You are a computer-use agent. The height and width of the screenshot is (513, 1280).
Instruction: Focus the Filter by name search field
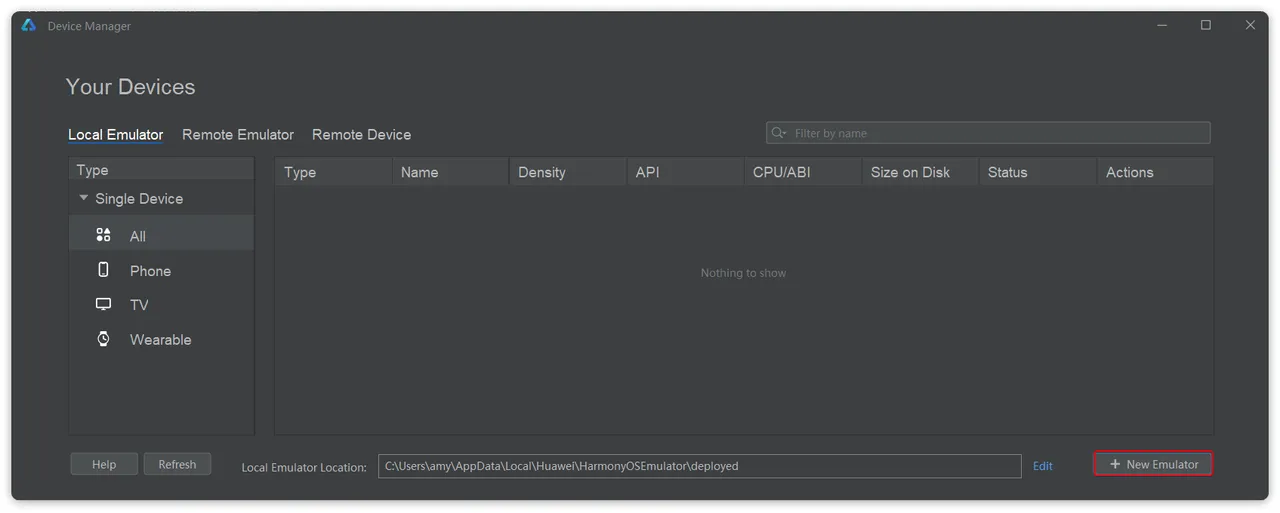(988, 133)
